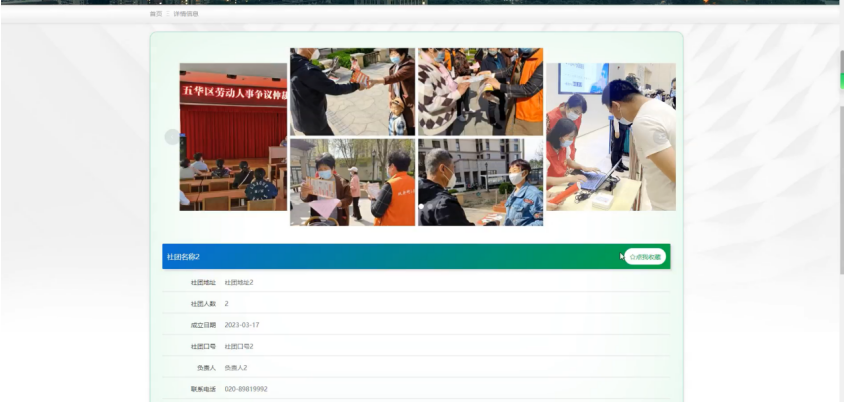
Task: Go to next carousel image arrow
Action: (660, 137)
